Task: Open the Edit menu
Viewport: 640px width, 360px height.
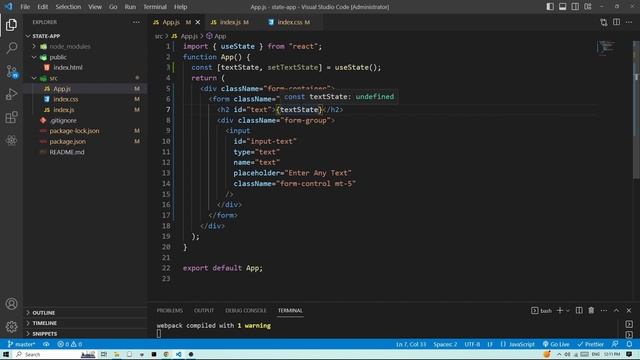Action: 42,7
